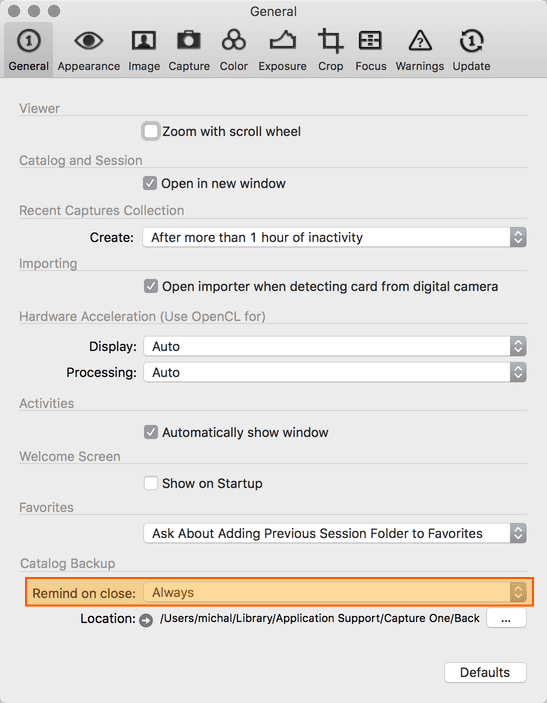Select the Crop tool preferences icon
The height and width of the screenshot is (703, 547).
330,41
